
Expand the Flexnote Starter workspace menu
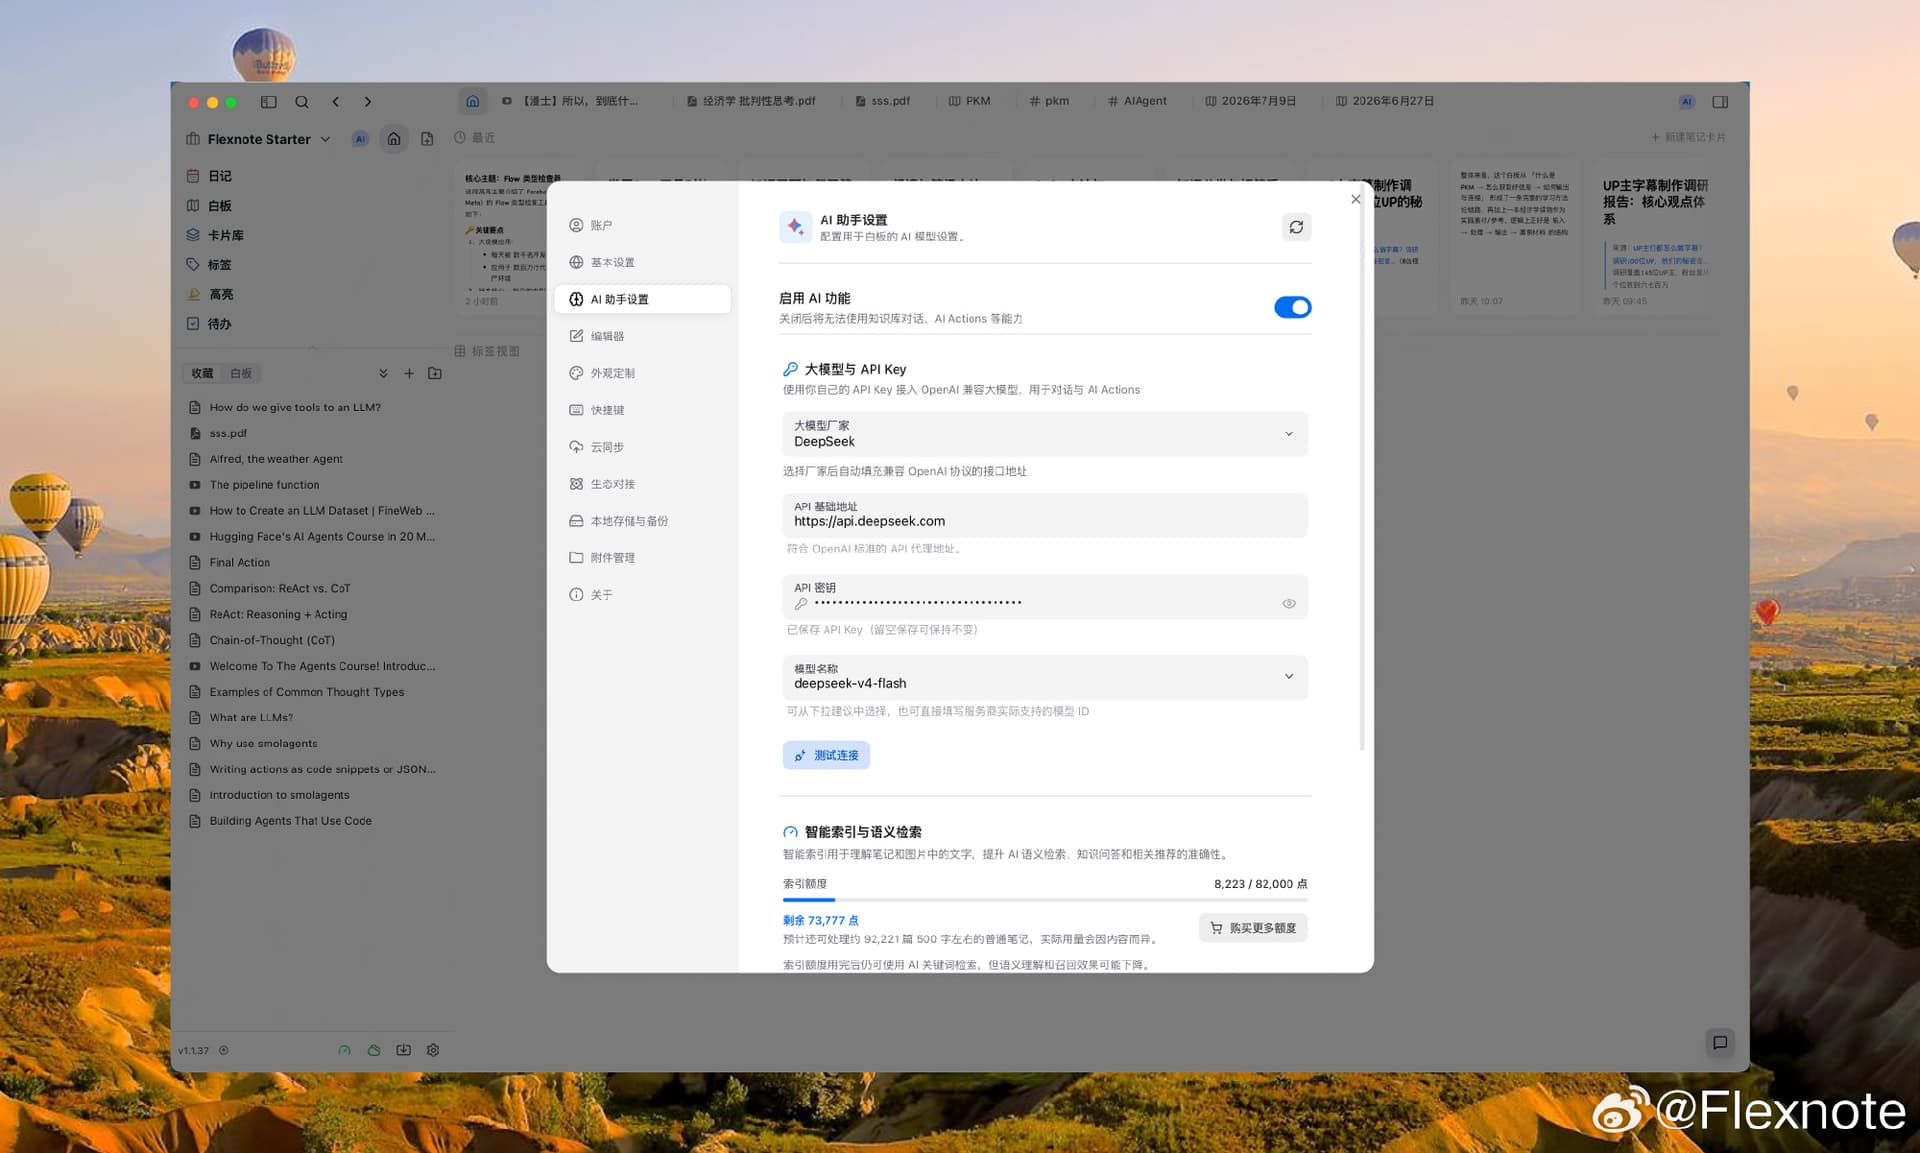click(326, 139)
